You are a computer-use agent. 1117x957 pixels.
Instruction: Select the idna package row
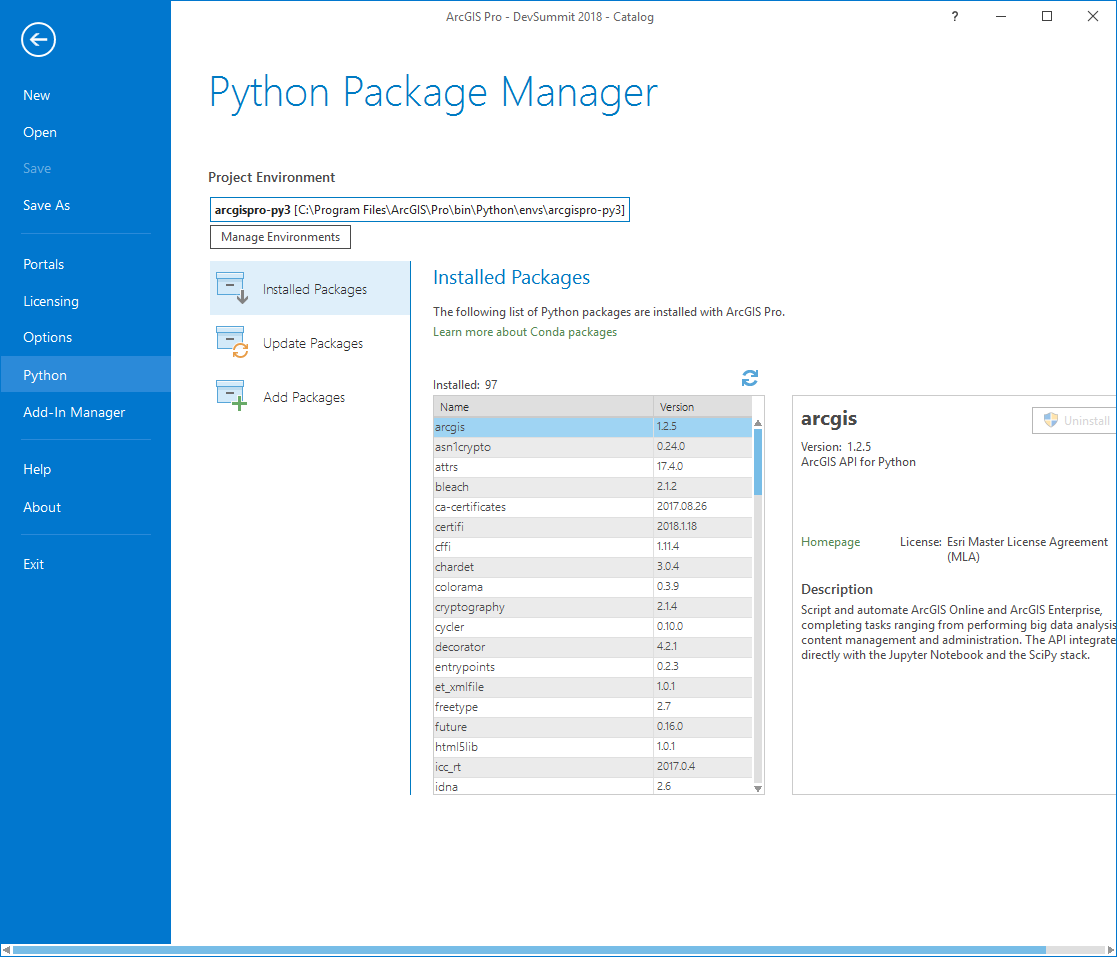click(x=593, y=786)
